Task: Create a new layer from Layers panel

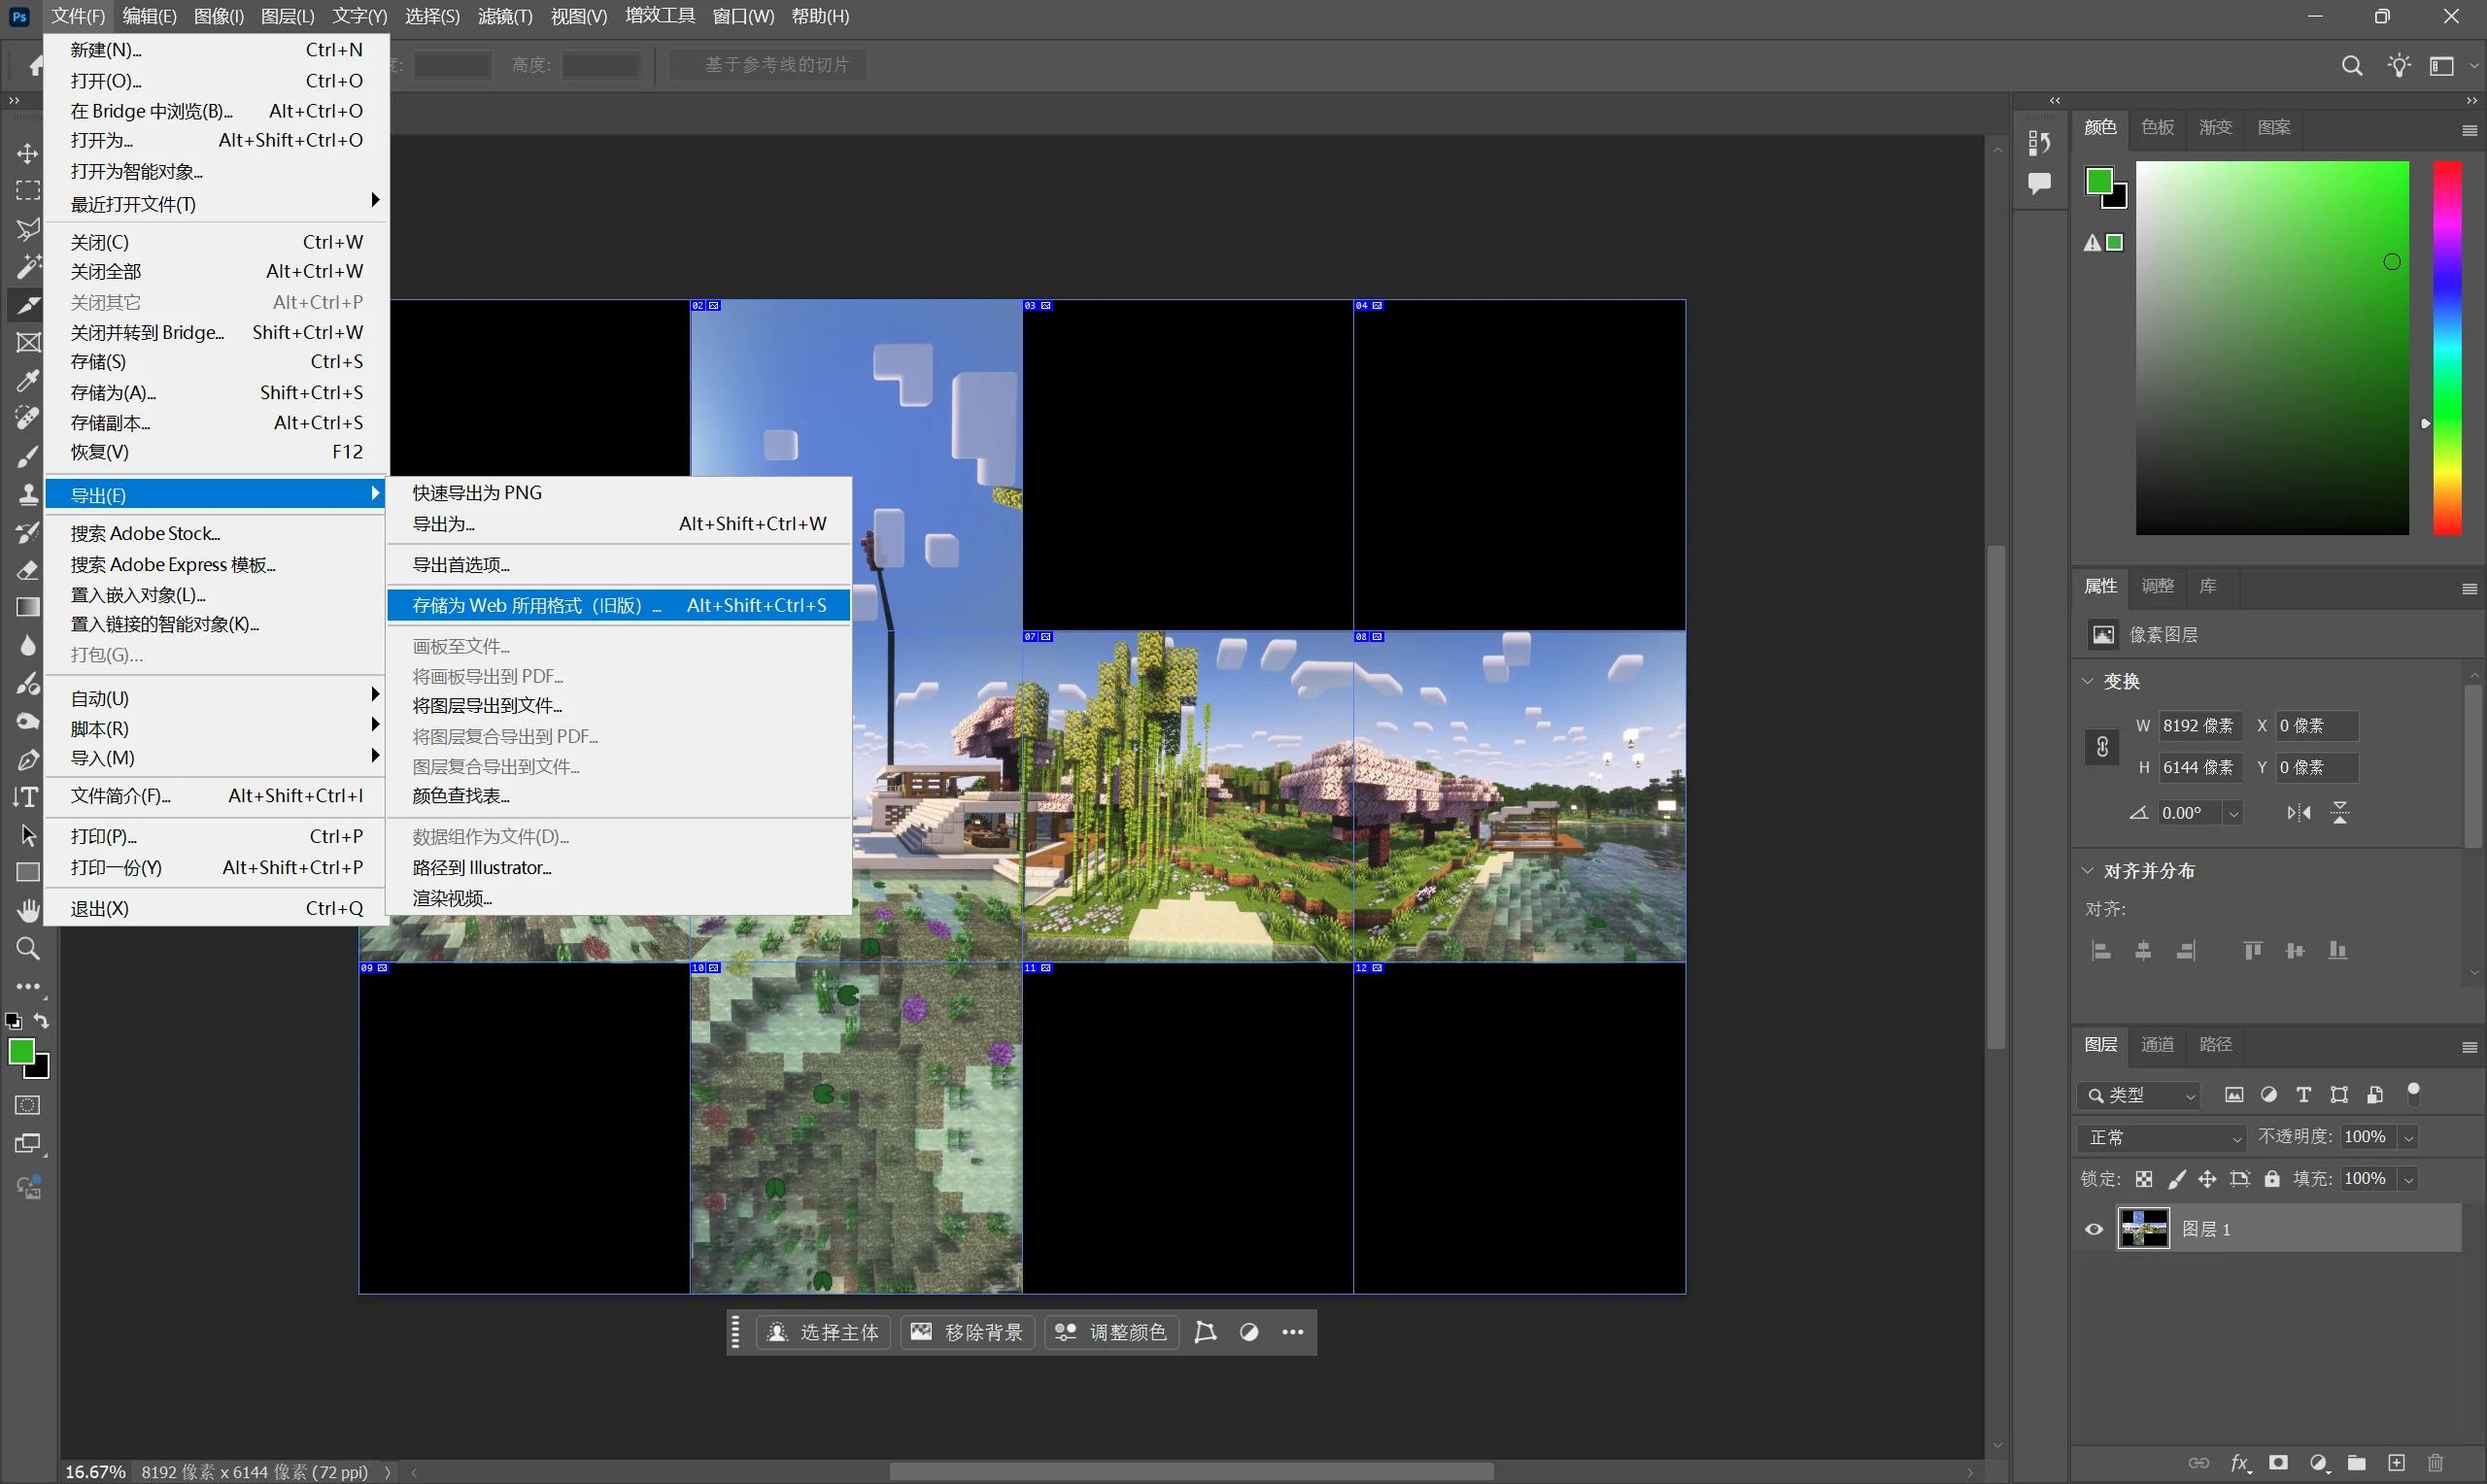Action: click(x=2397, y=1463)
